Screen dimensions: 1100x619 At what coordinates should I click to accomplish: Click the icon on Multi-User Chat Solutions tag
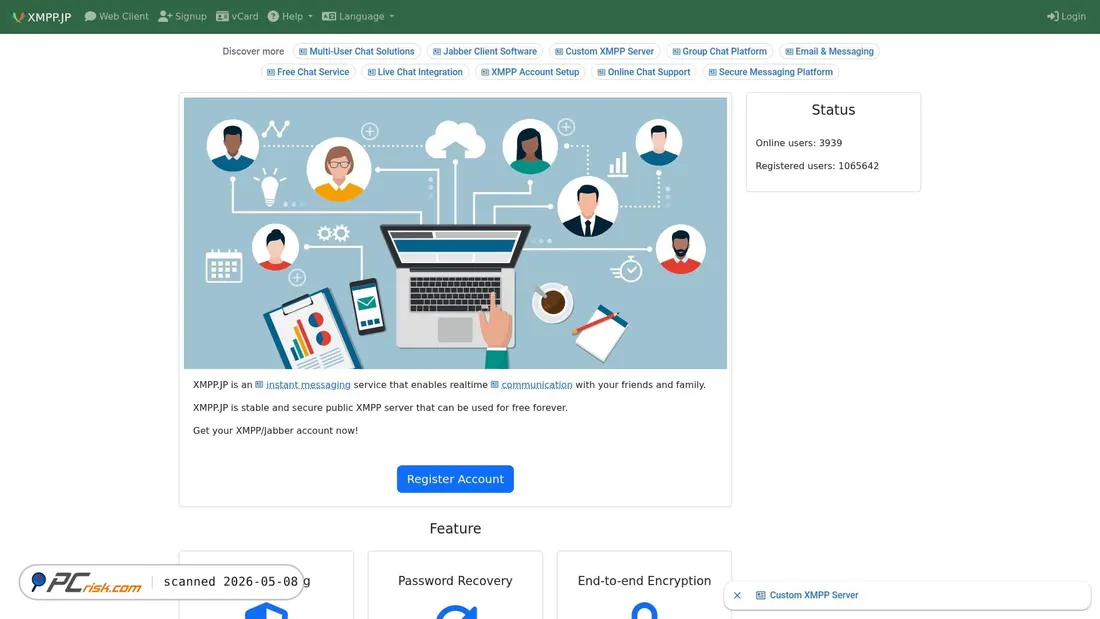pos(303,51)
